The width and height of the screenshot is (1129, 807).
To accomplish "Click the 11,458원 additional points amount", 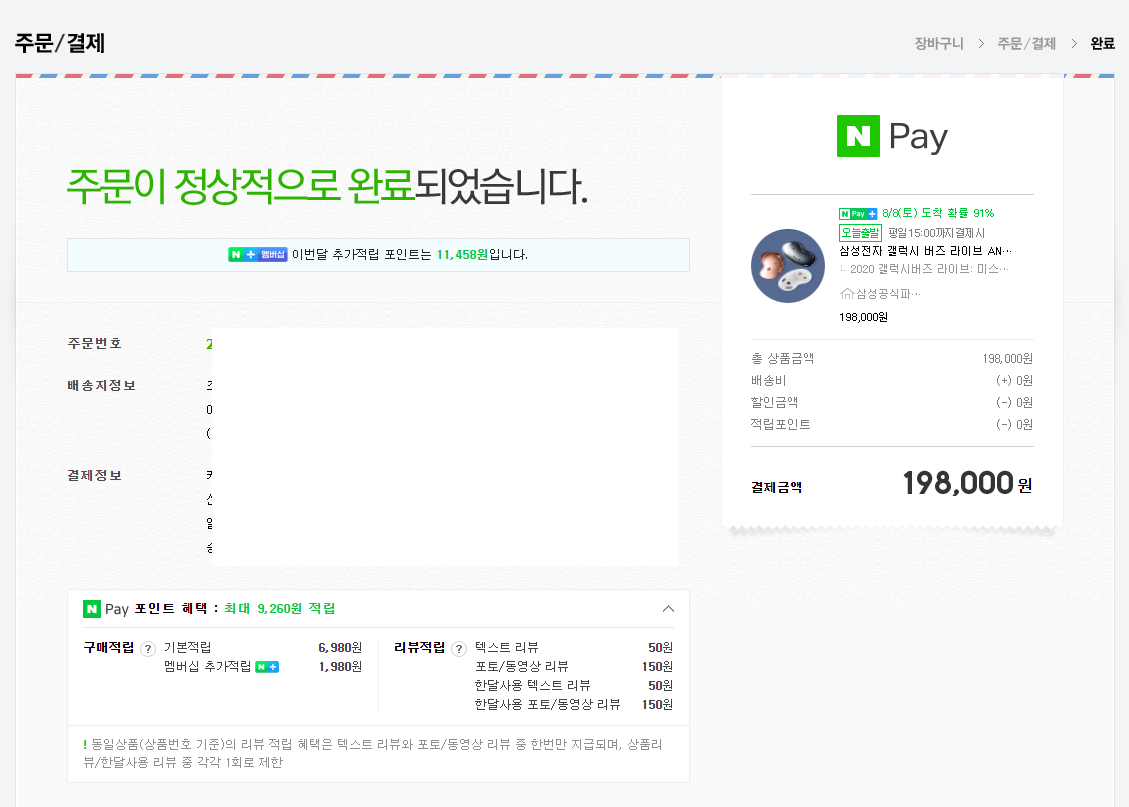I will click(x=462, y=255).
